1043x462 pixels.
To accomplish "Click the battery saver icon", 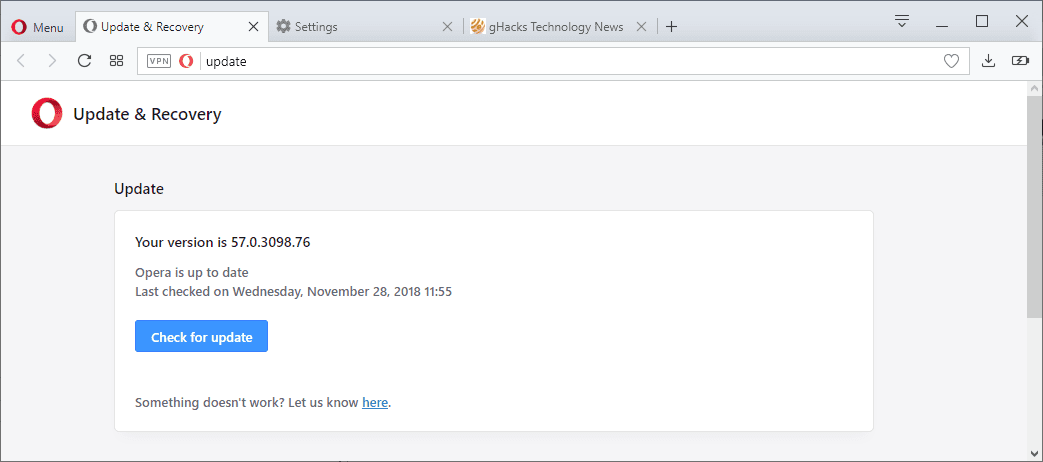I will pyautogui.click(x=1020, y=61).
